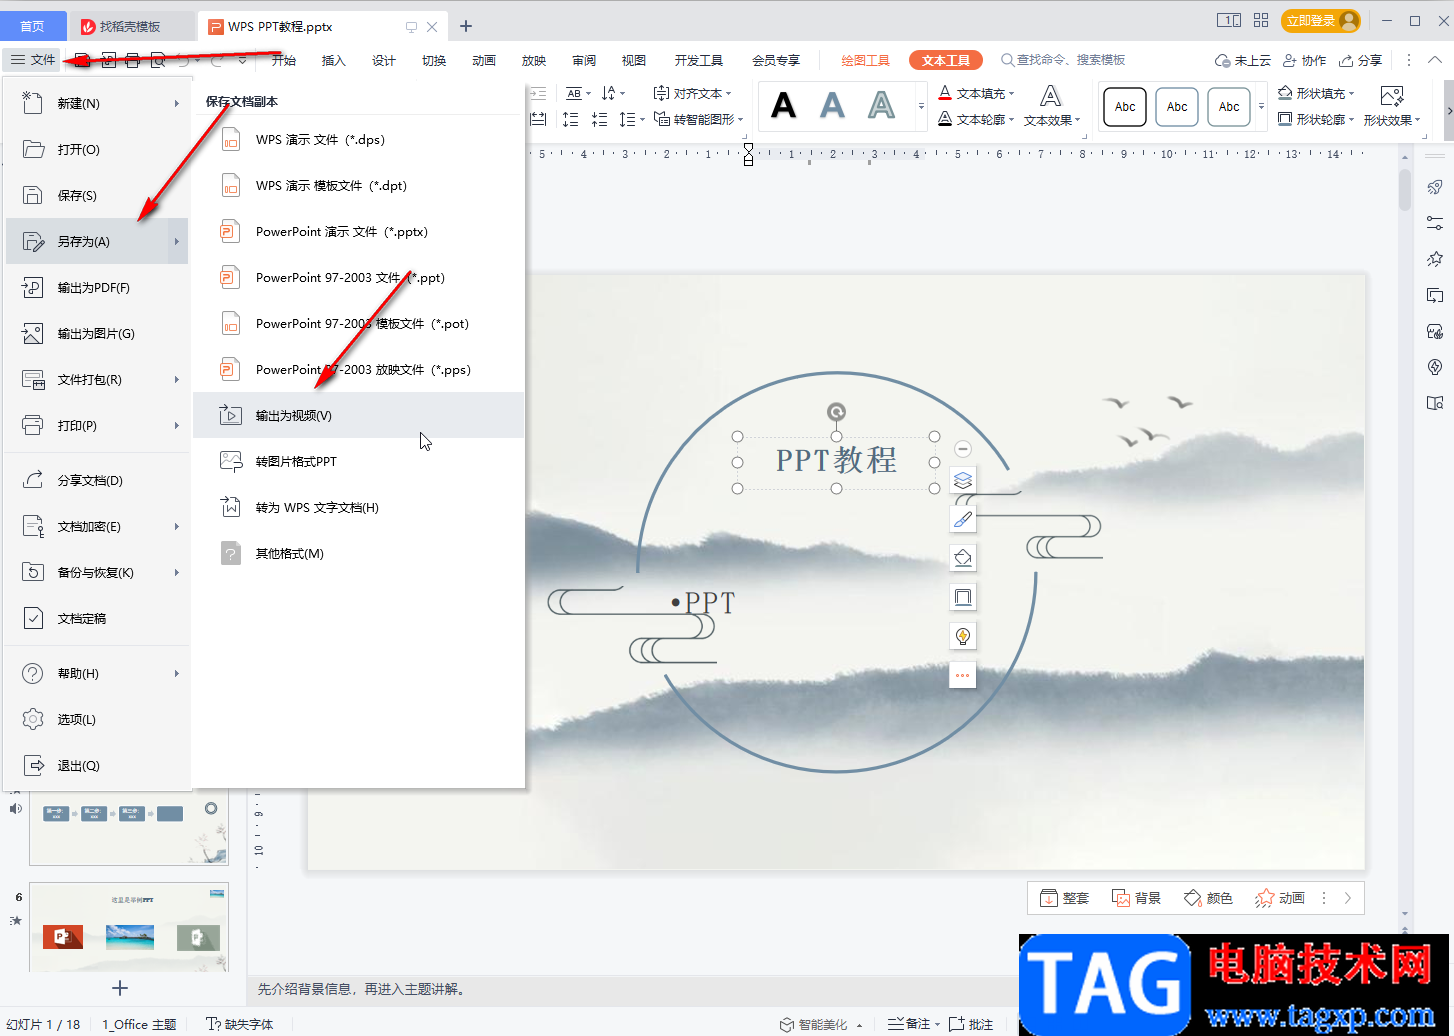Click 保存(S) in the file menu

click(97, 195)
